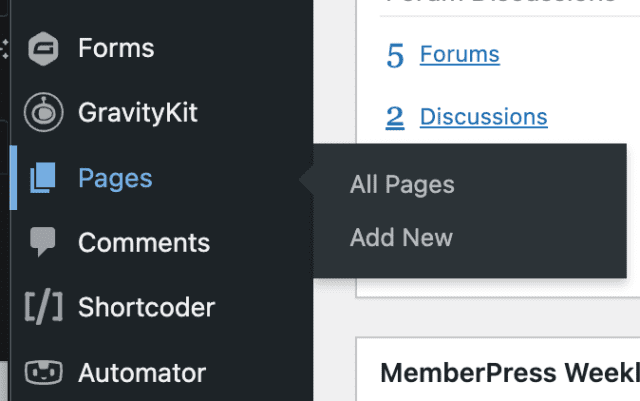The image size is (640, 401).
Task: Click the Pages stacked-sheets icon
Action: tap(42, 178)
